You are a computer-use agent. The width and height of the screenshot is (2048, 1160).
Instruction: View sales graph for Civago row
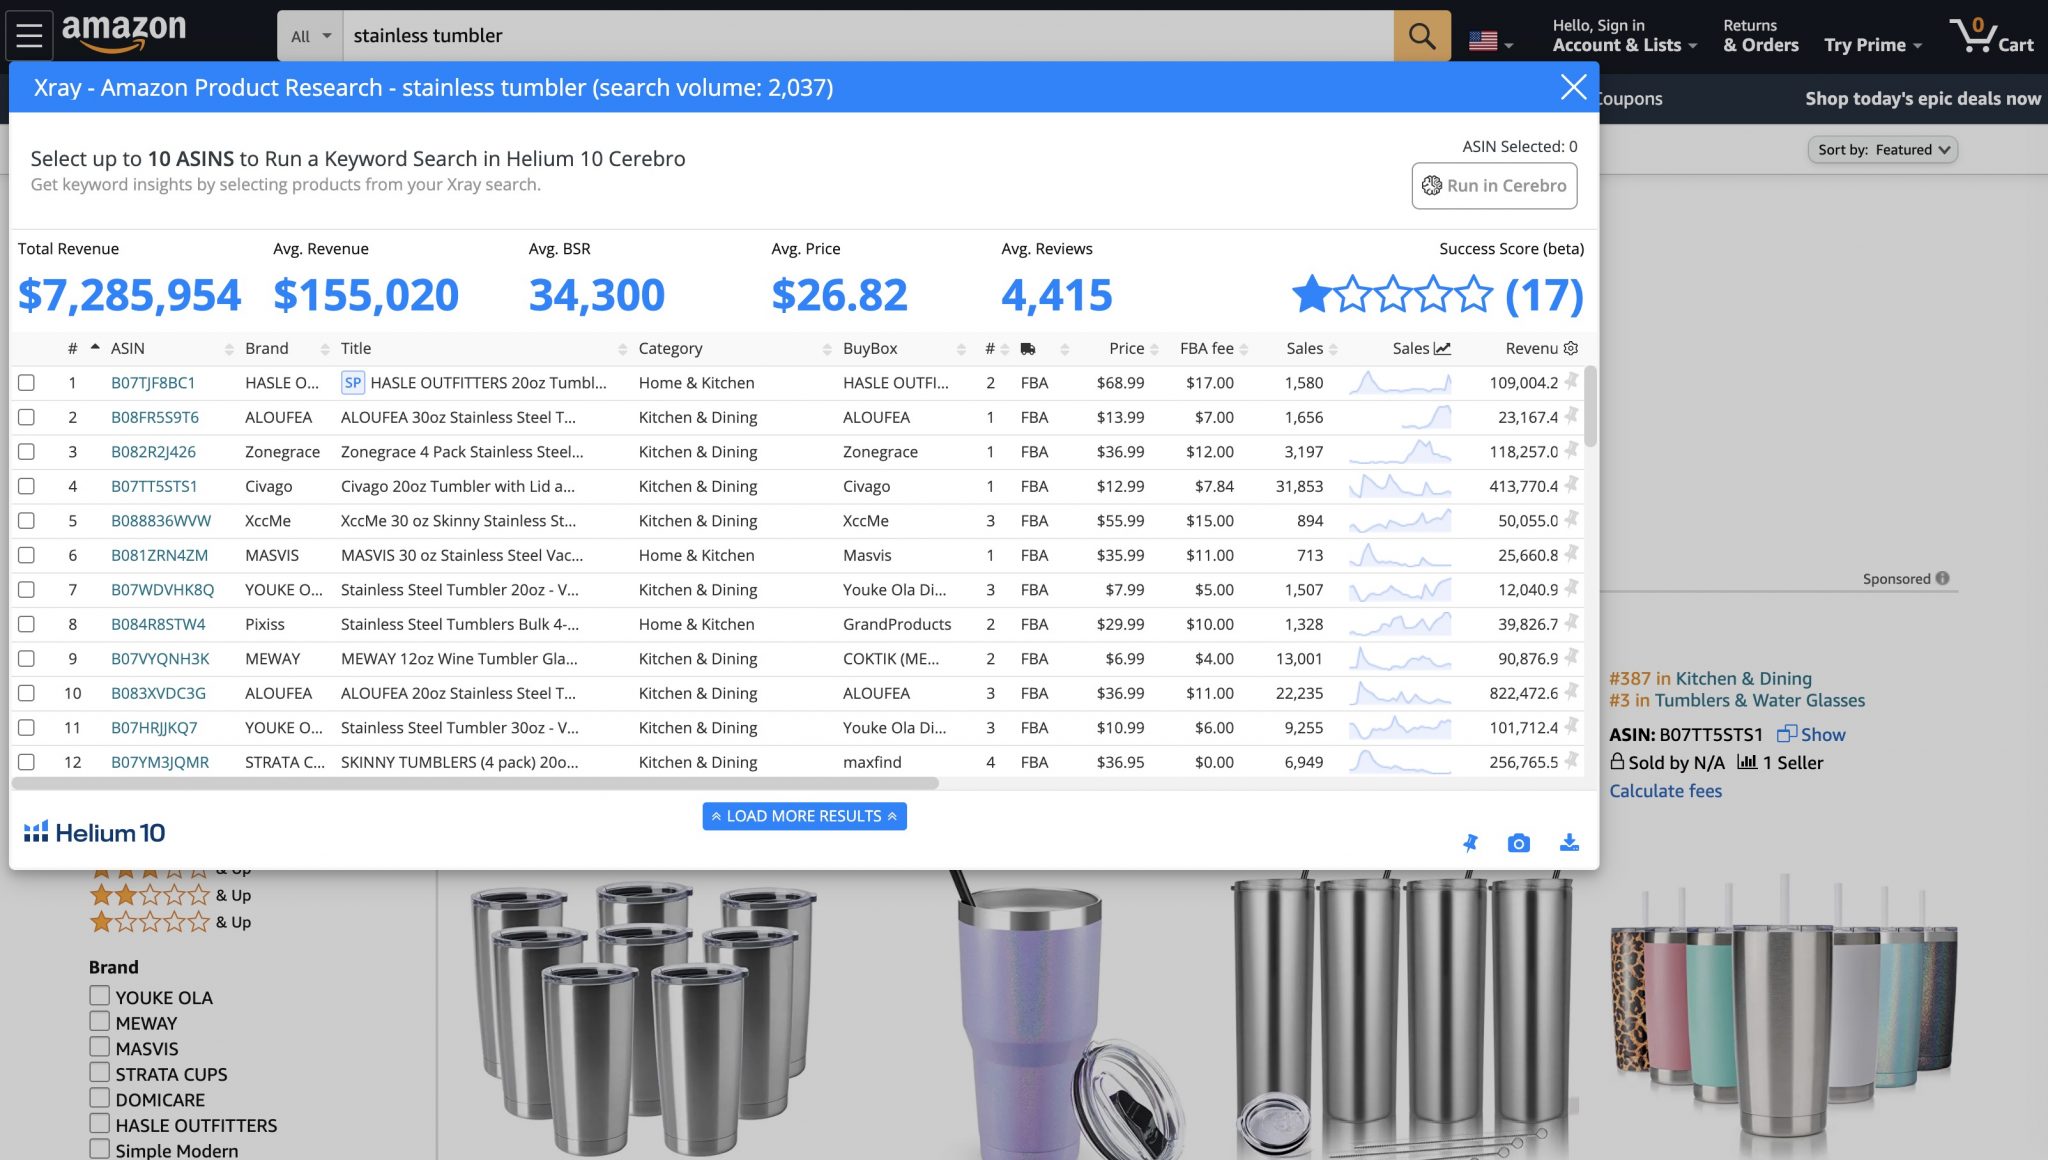(x=1399, y=486)
